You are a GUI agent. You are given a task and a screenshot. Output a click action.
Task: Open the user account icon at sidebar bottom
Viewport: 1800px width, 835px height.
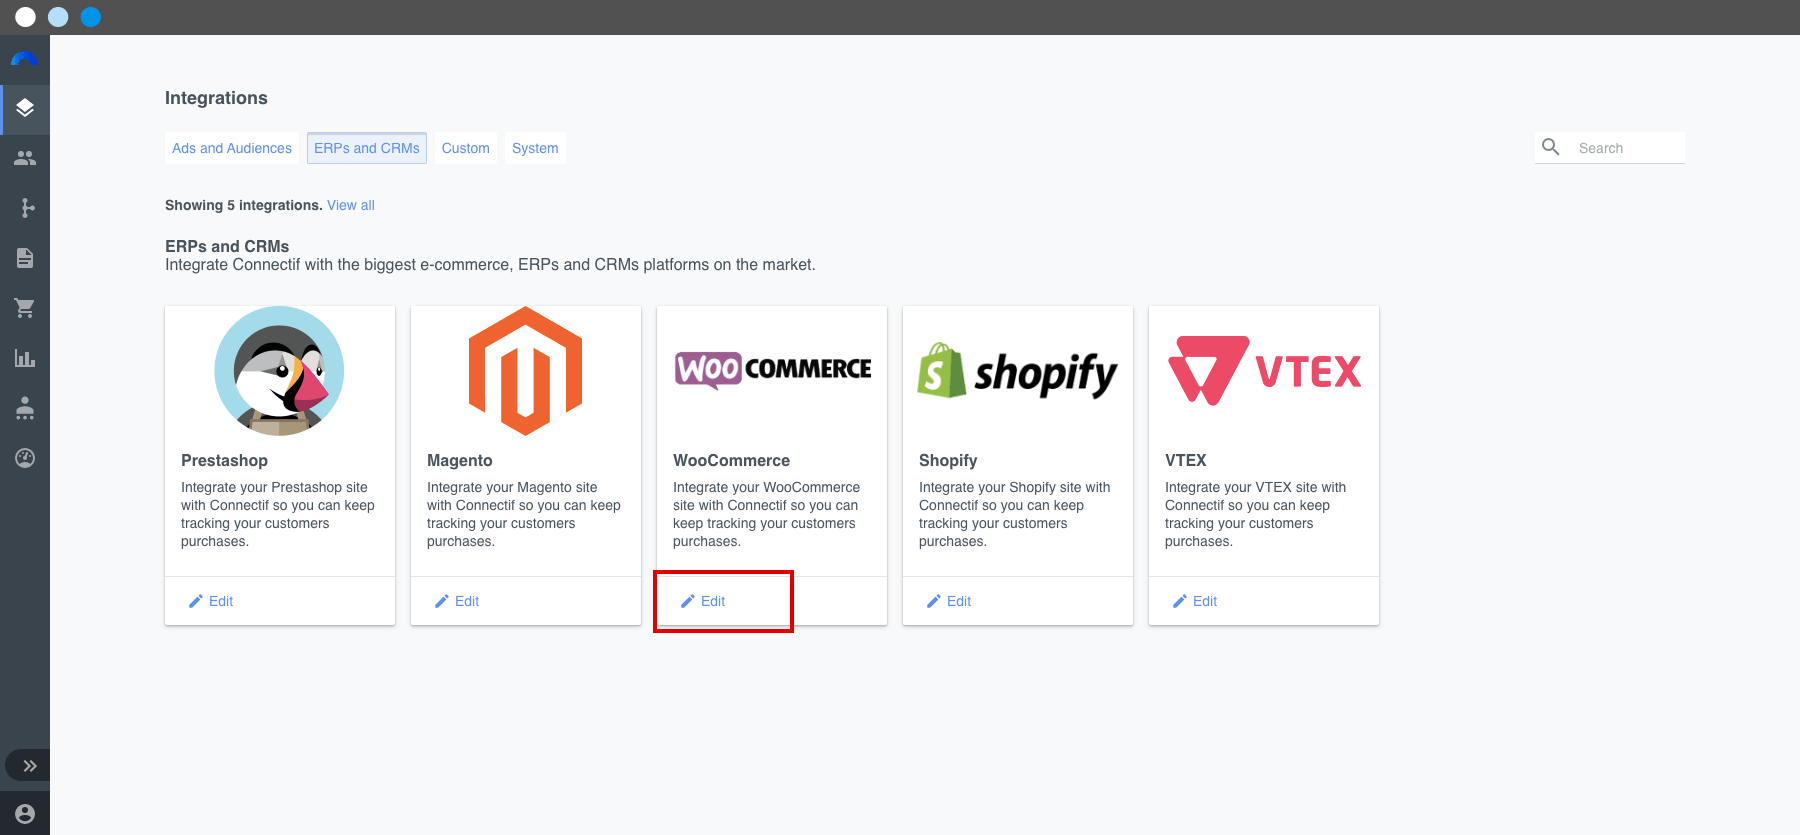click(25, 814)
